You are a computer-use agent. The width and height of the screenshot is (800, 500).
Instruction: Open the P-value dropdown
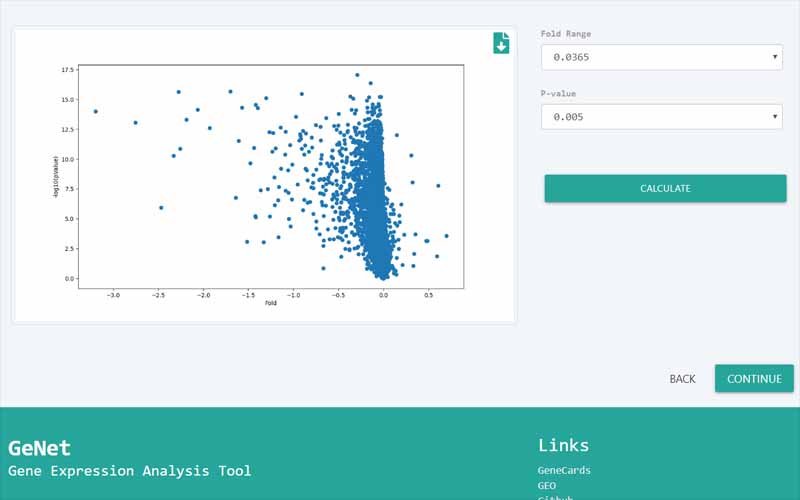coord(660,117)
